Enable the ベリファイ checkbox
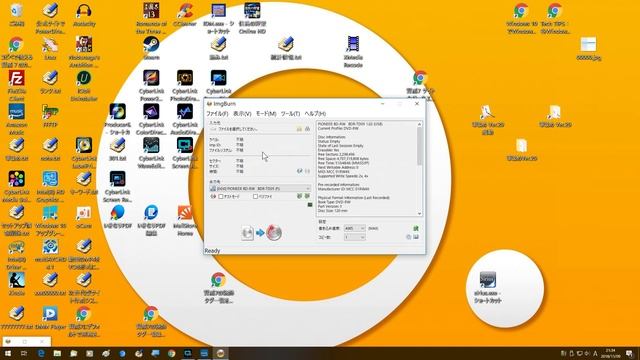Image resolution: width=640 pixels, height=360 pixels. pyautogui.click(x=255, y=197)
